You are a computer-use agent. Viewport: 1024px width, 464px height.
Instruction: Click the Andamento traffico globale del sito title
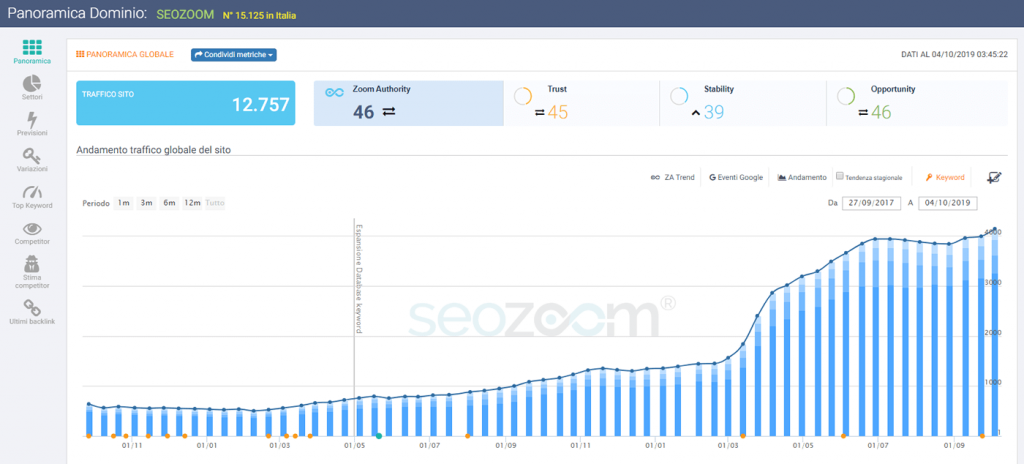[153, 150]
